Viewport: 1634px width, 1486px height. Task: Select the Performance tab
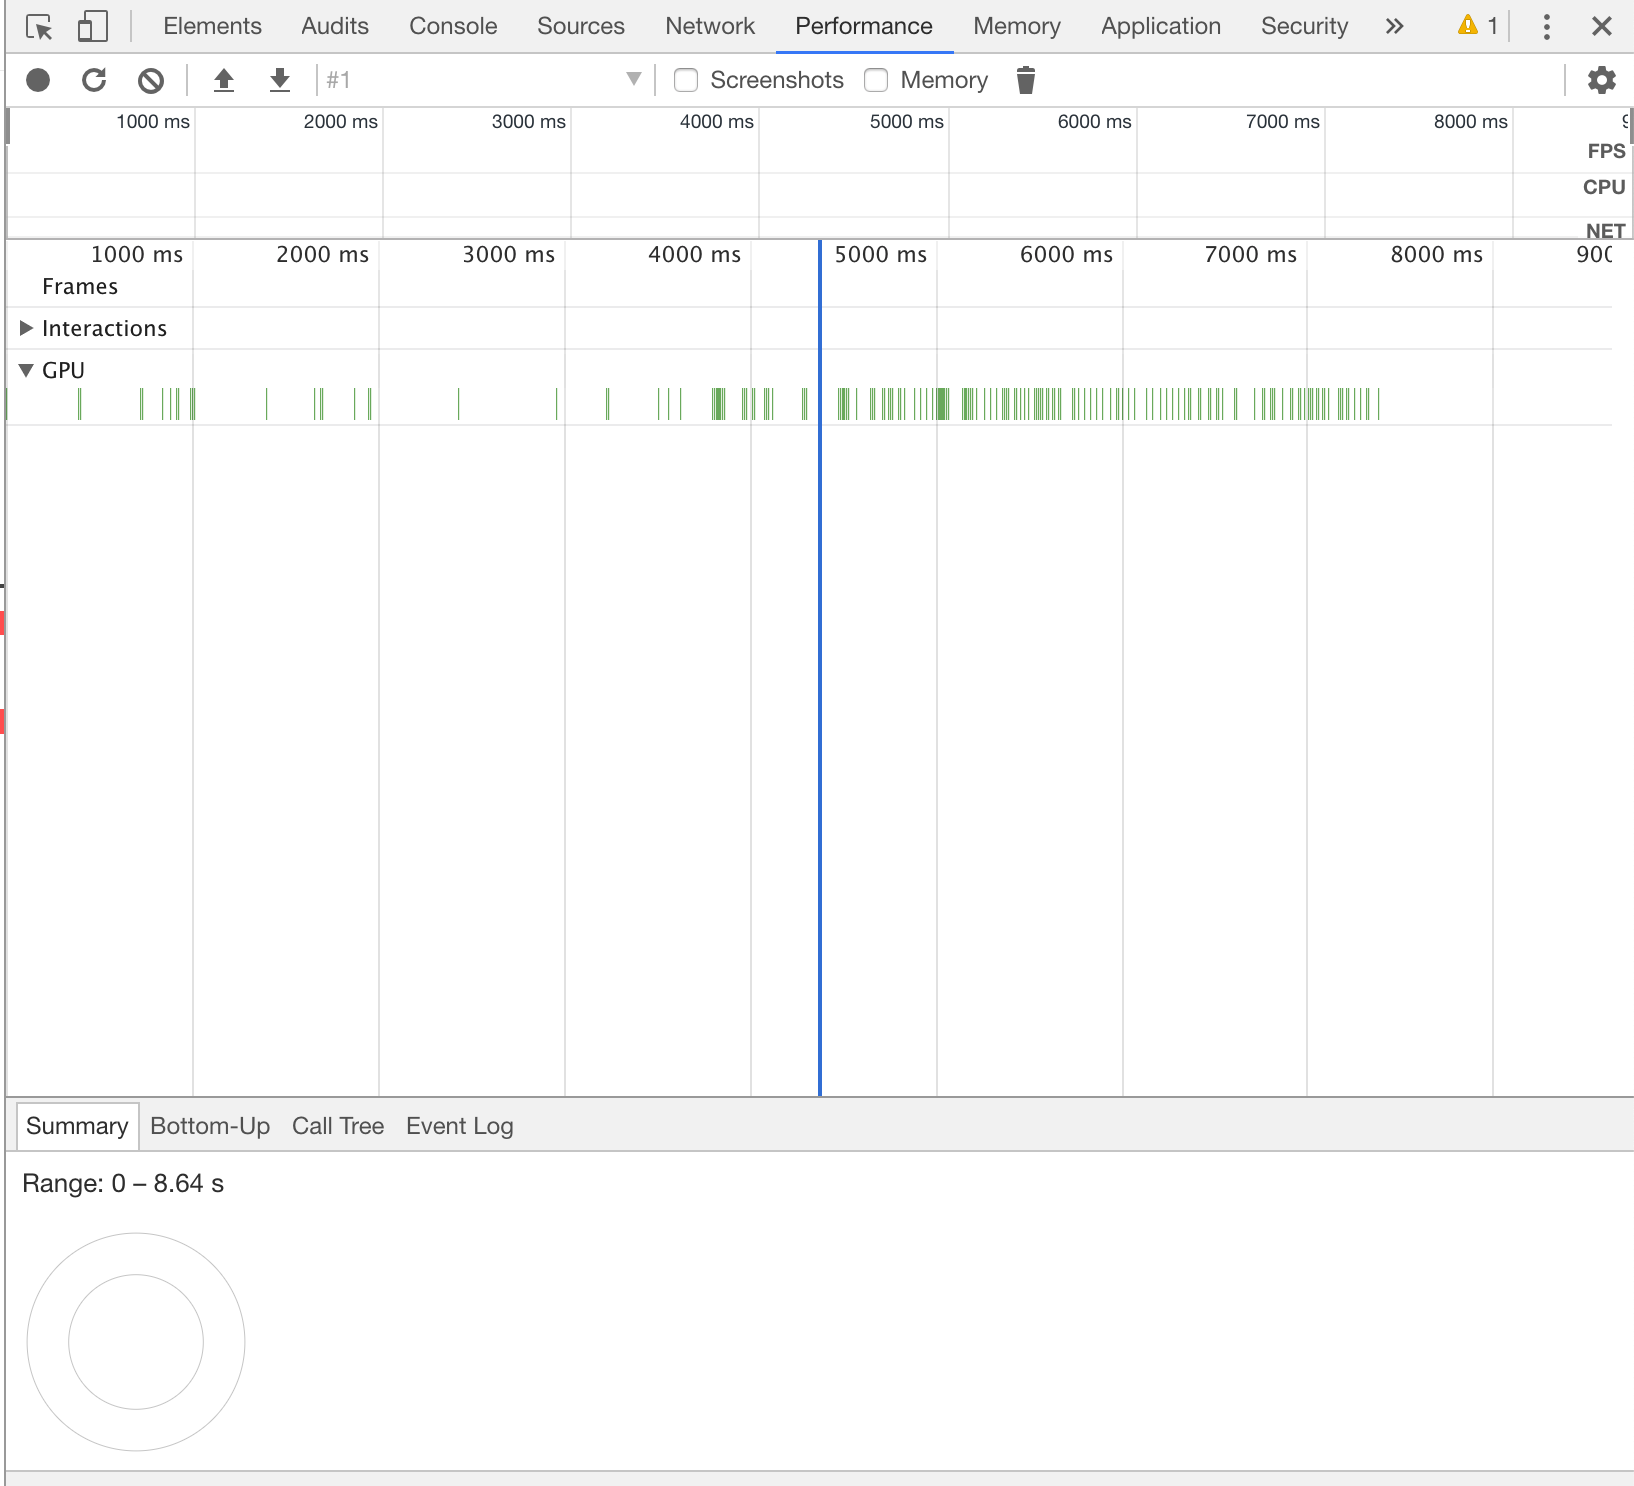click(864, 26)
